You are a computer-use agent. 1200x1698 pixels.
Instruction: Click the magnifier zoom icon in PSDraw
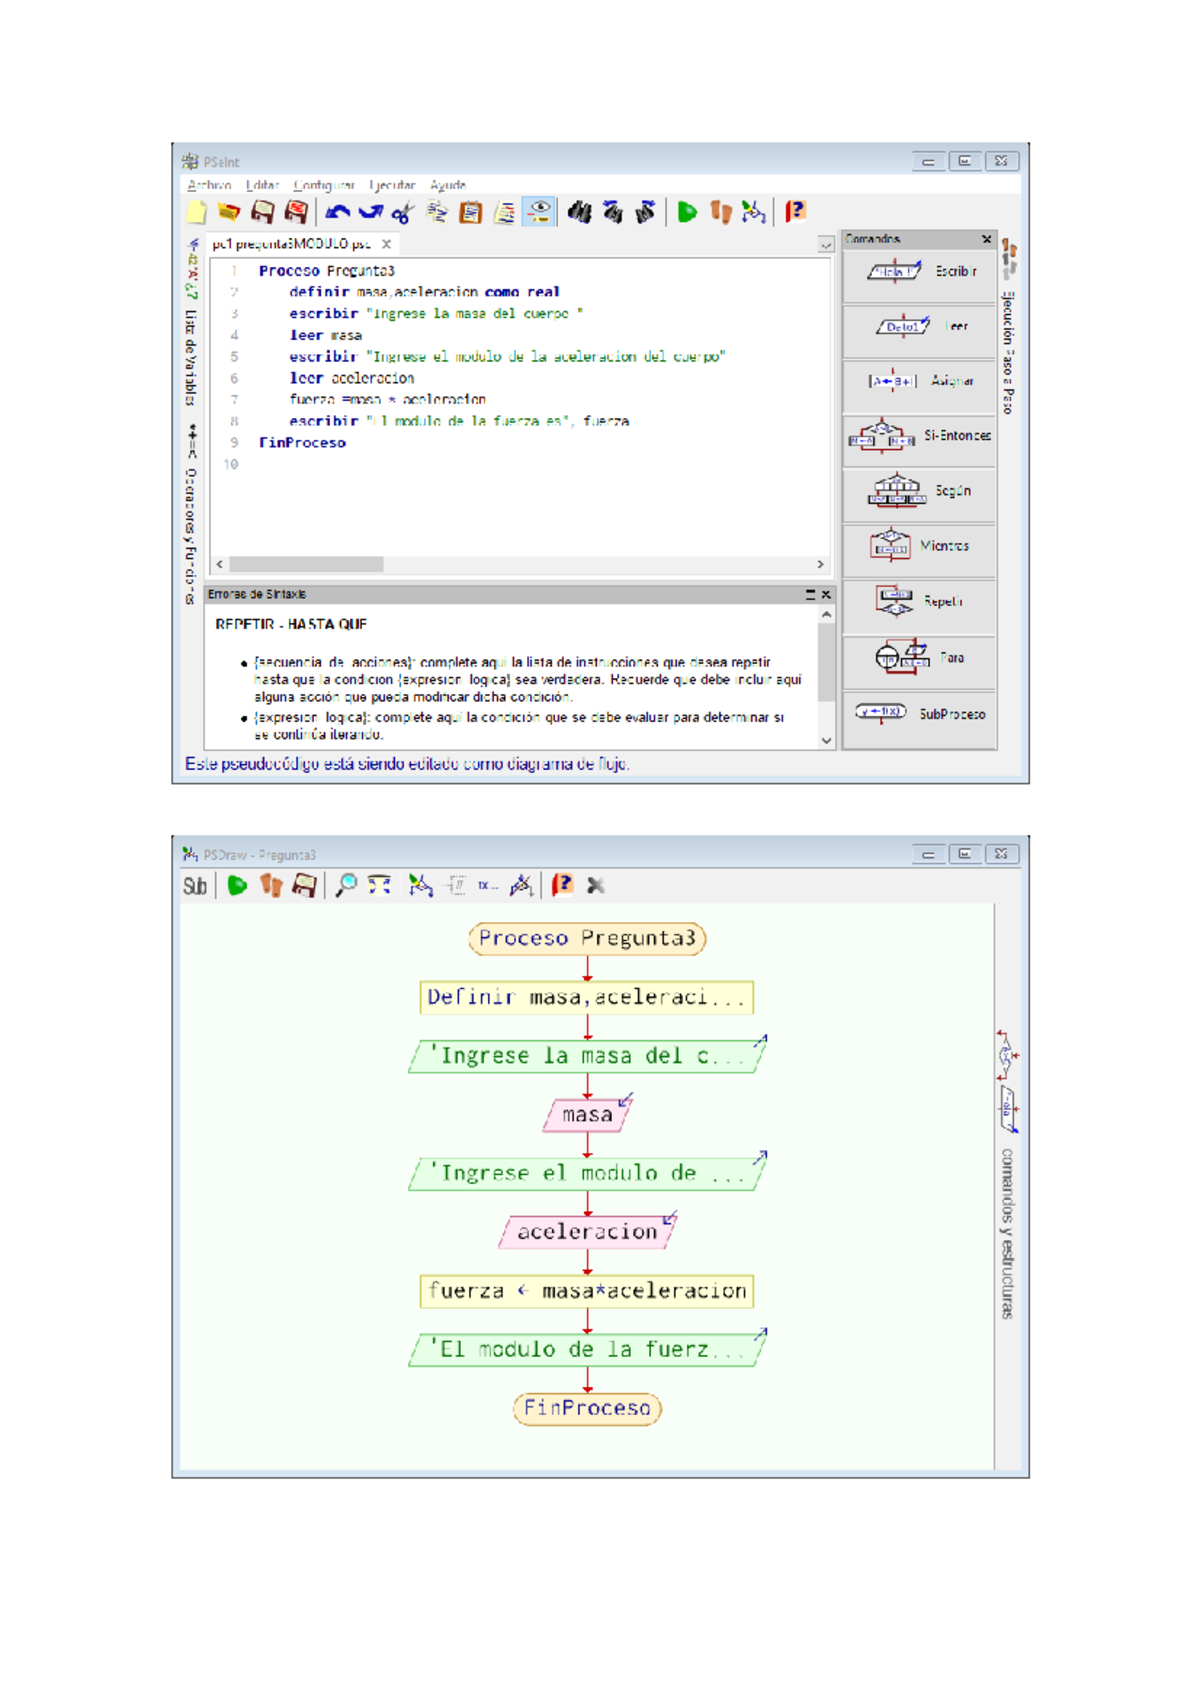click(x=346, y=885)
